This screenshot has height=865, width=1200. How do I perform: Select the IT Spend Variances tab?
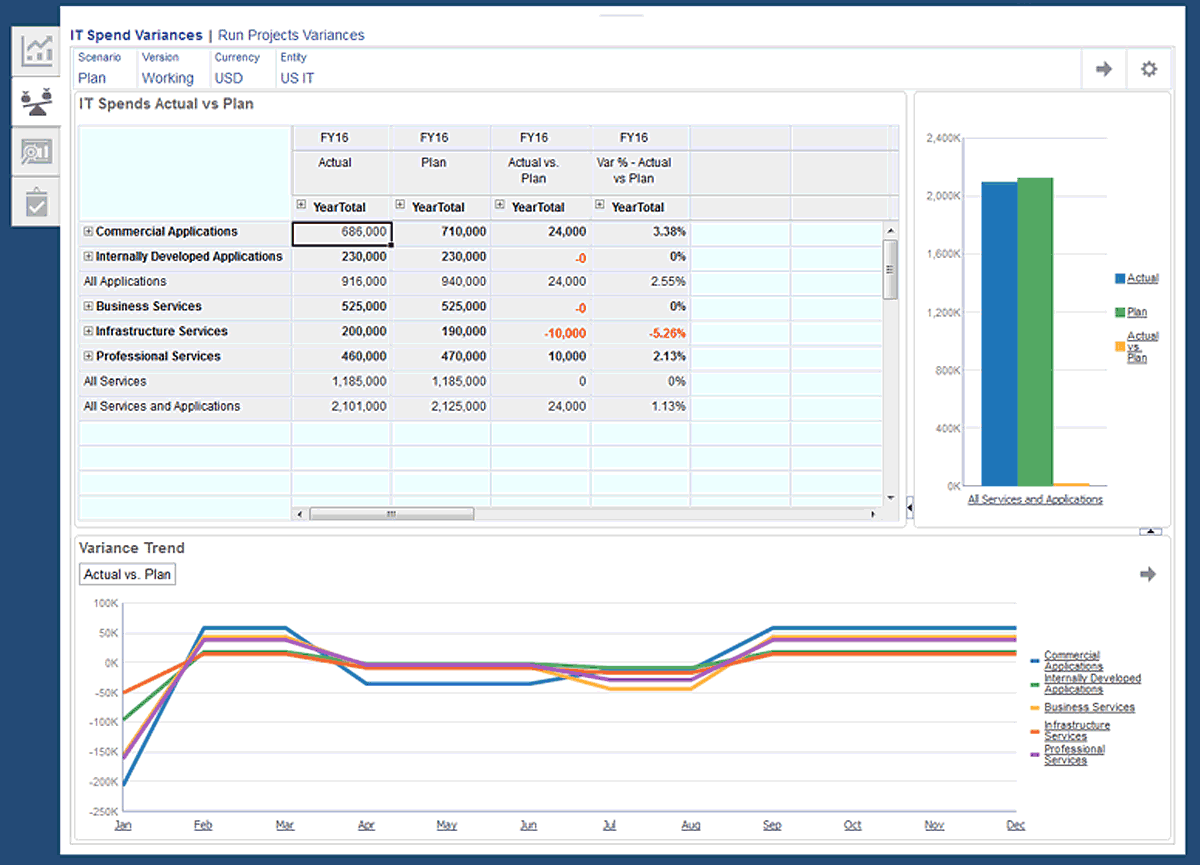point(136,35)
